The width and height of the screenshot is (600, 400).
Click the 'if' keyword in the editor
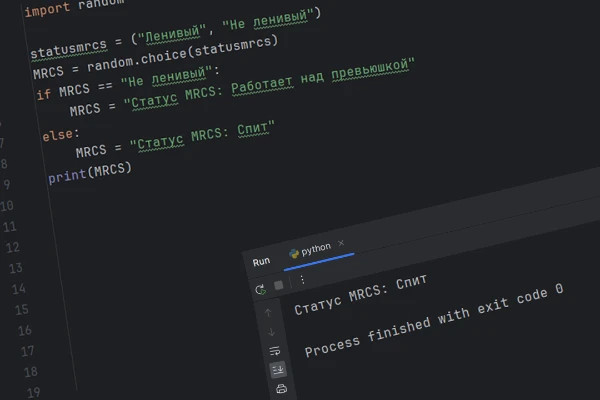(44, 94)
